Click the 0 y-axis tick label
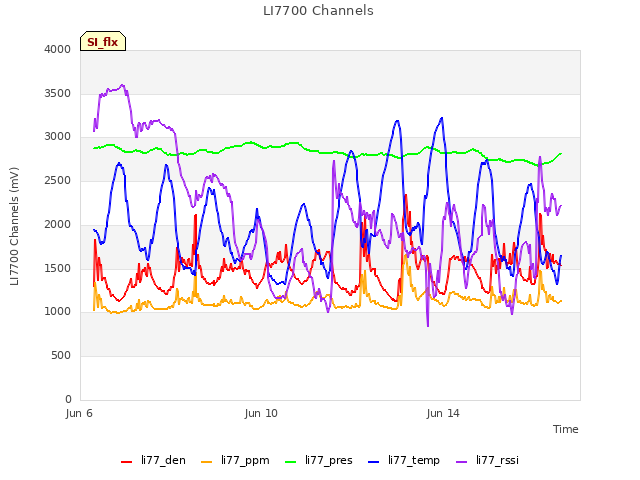The width and height of the screenshot is (640, 480). (68, 399)
